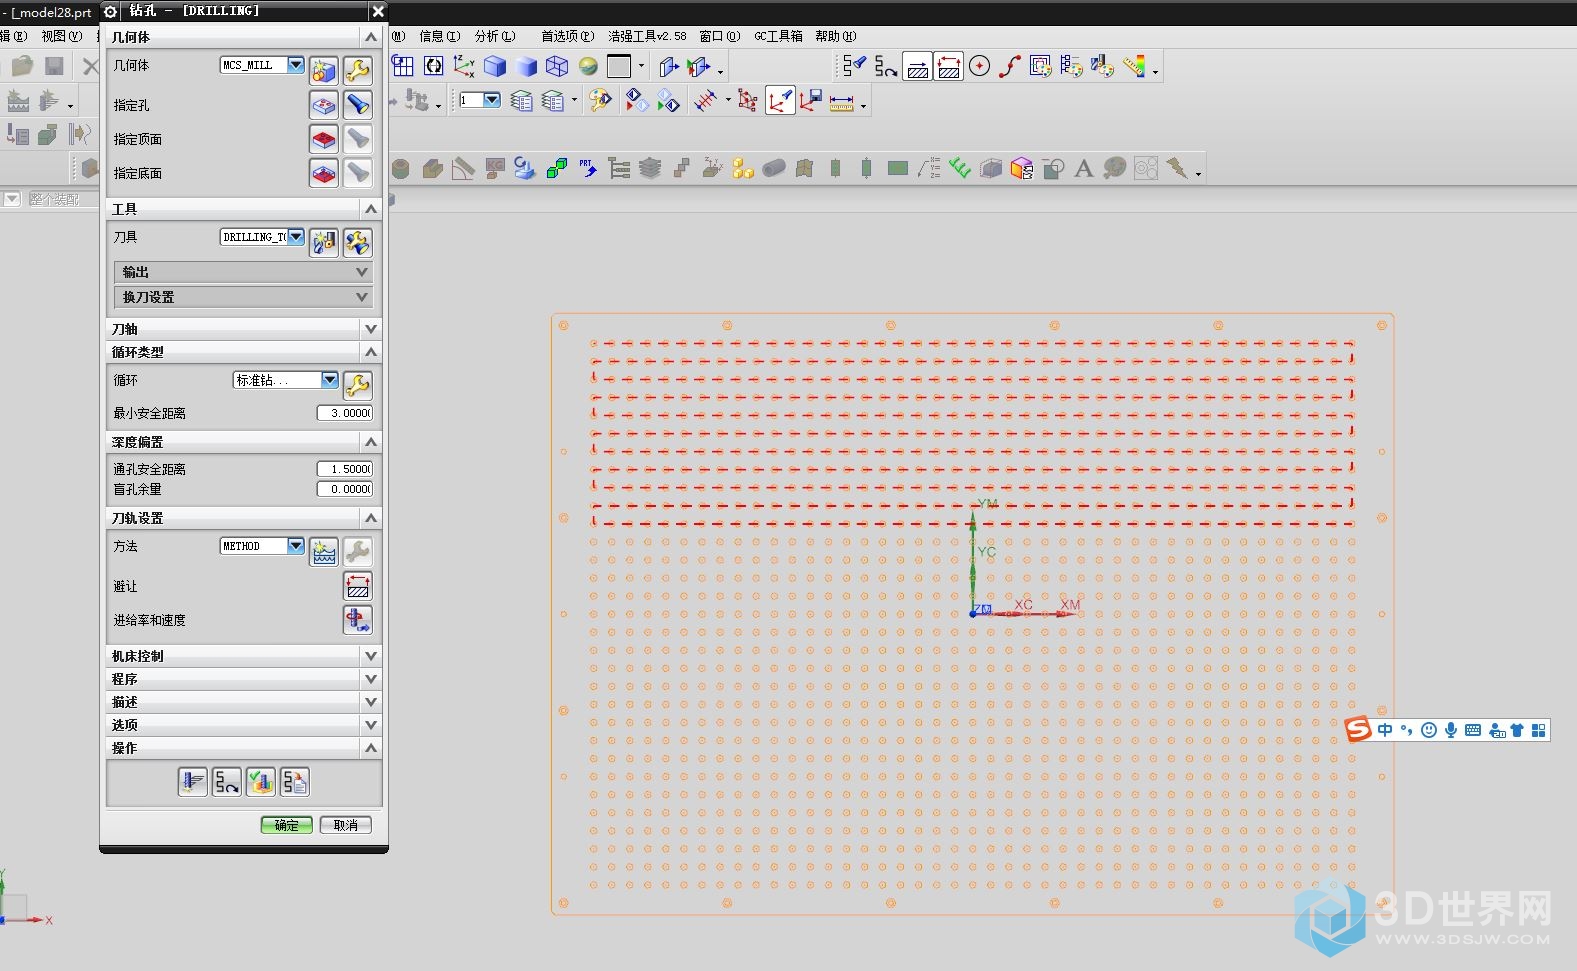Click the text 'A' annotation icon
Image resolution: width=1577 pixels, height=971 pixels.
tap(1083, 168)
